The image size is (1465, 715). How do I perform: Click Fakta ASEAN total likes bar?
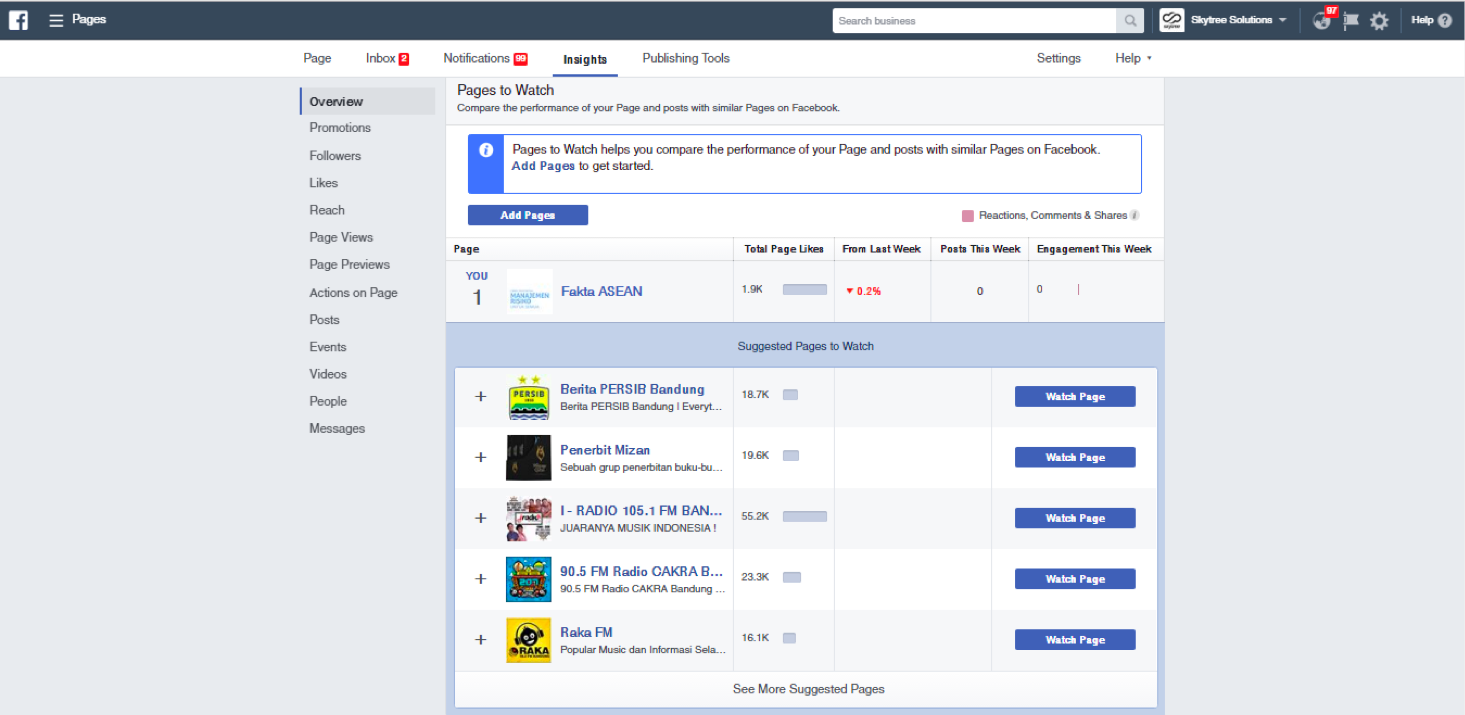coord(805,290)
